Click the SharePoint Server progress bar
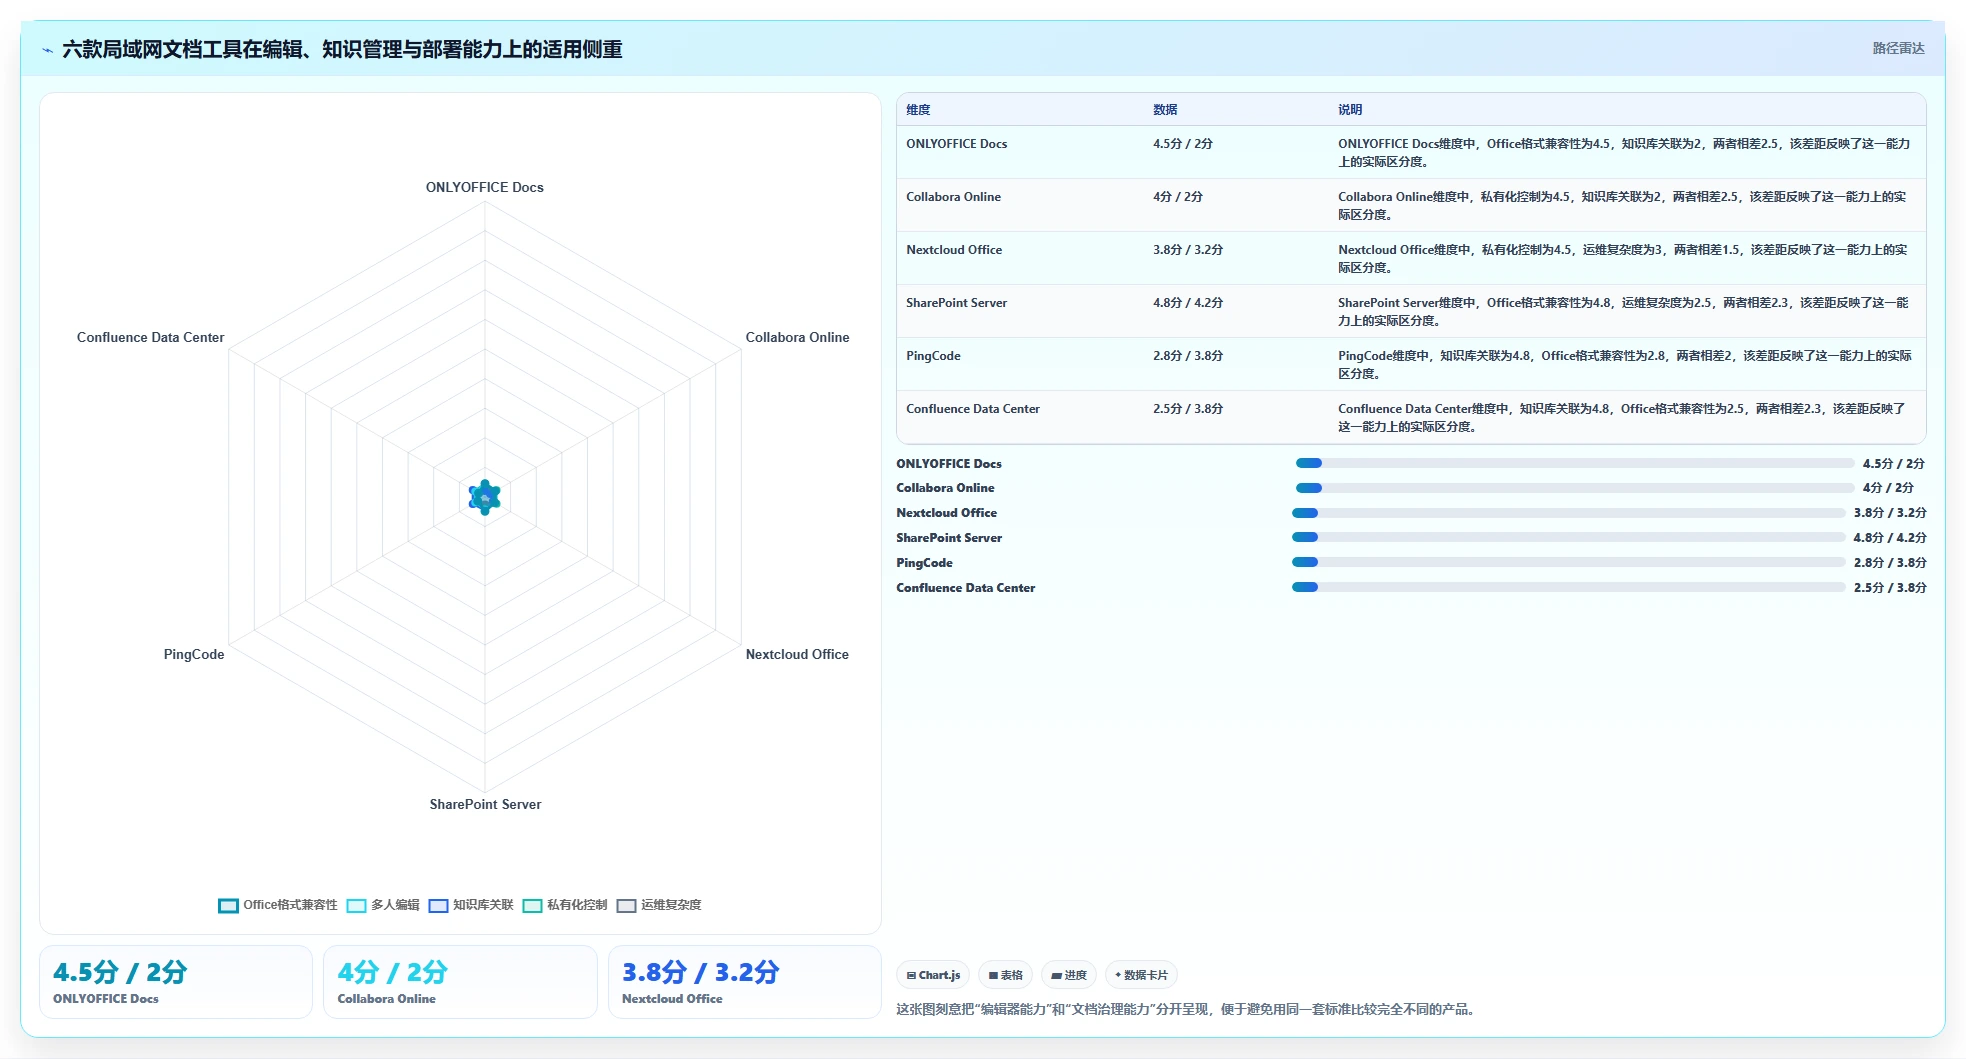Image resolution: width=1966 pixels, height=1059 pixels. coord(1568,538)
